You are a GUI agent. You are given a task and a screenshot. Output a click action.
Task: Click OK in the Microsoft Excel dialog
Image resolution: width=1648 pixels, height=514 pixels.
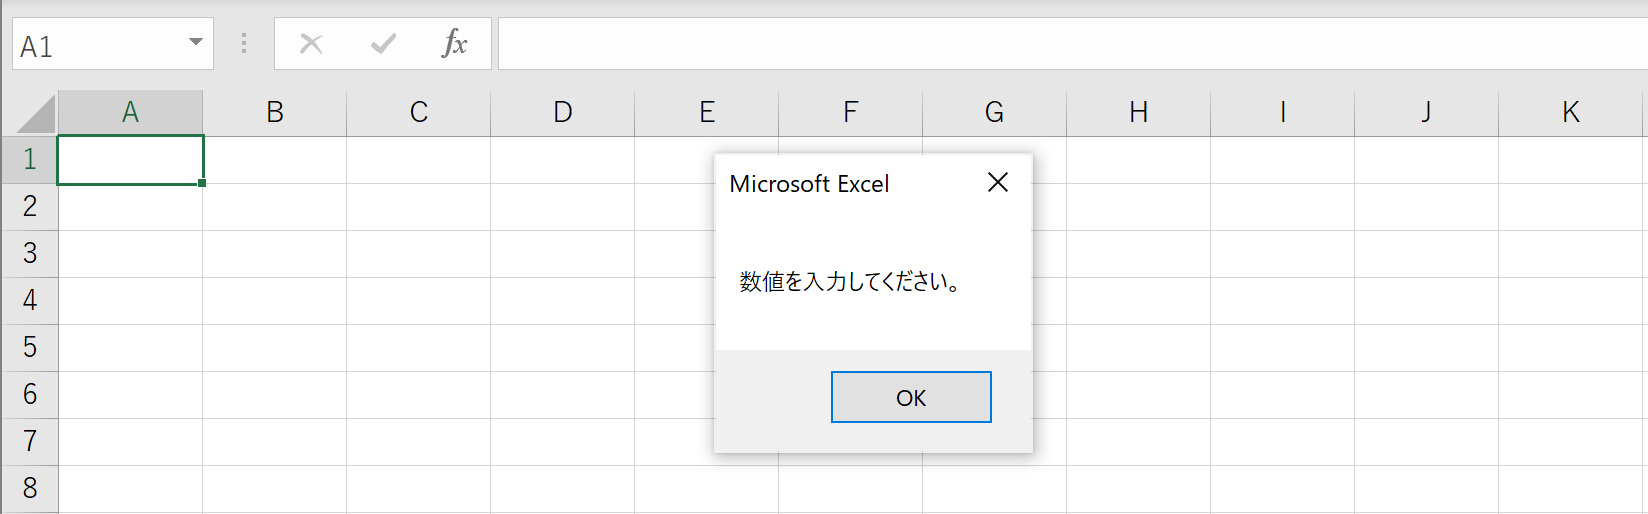(911, 397)
